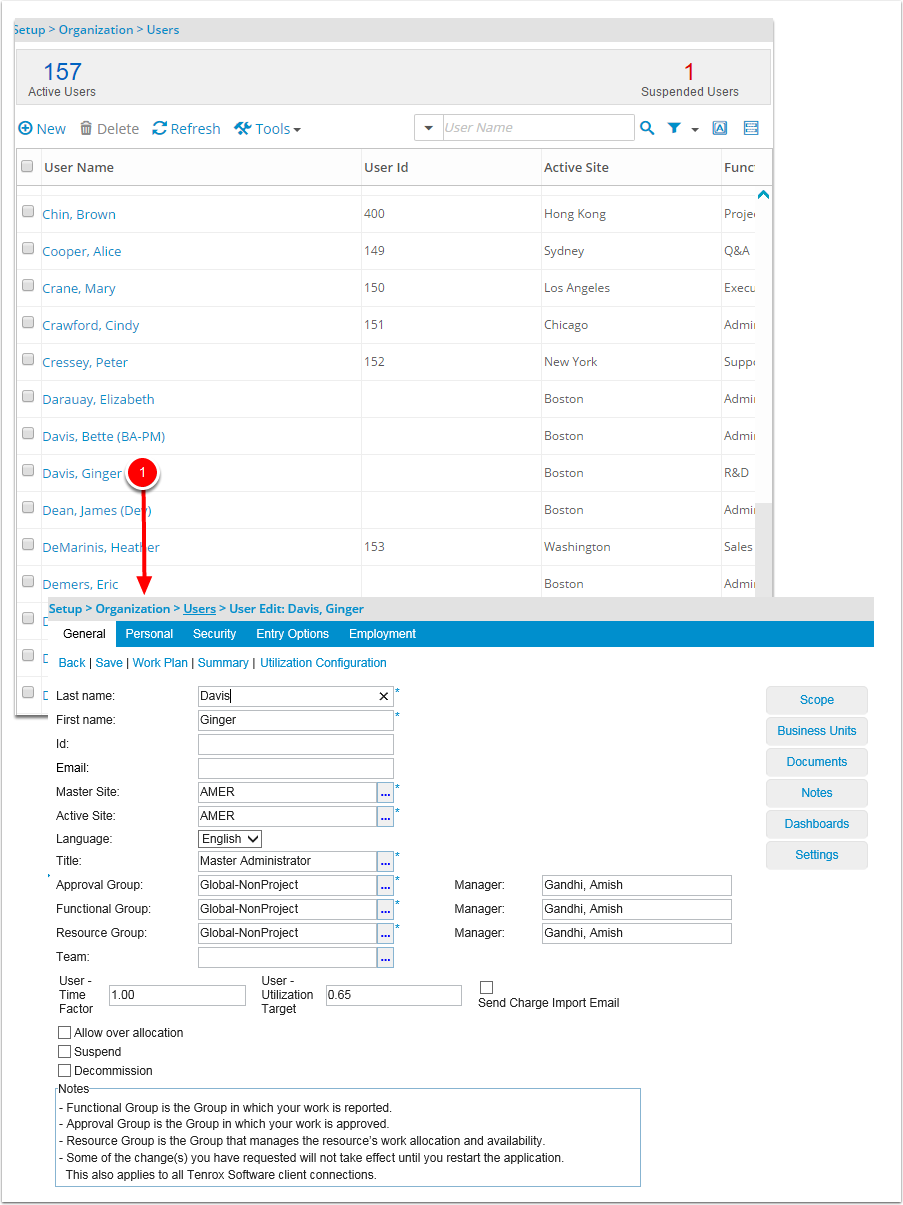Click the Business Units button

pyautogui.click(x=817, y=731)
